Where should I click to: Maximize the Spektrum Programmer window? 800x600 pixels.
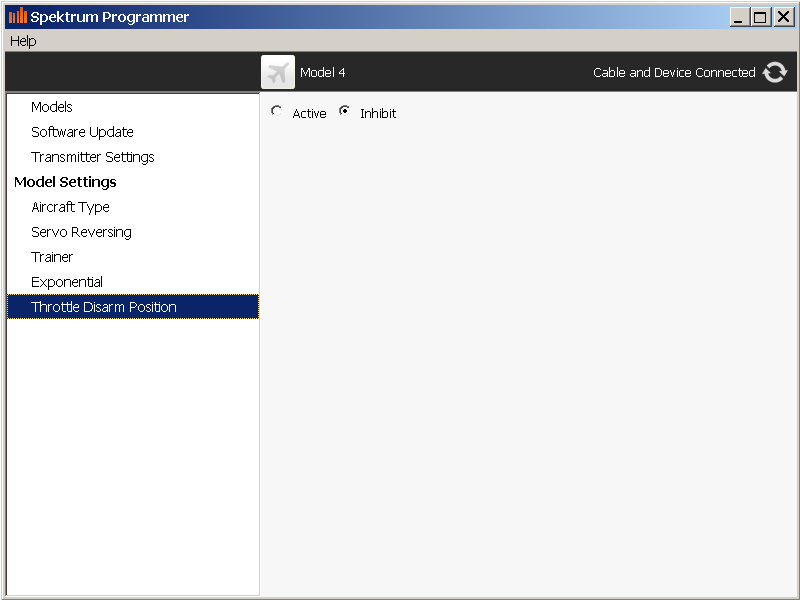tap(760, 17)
